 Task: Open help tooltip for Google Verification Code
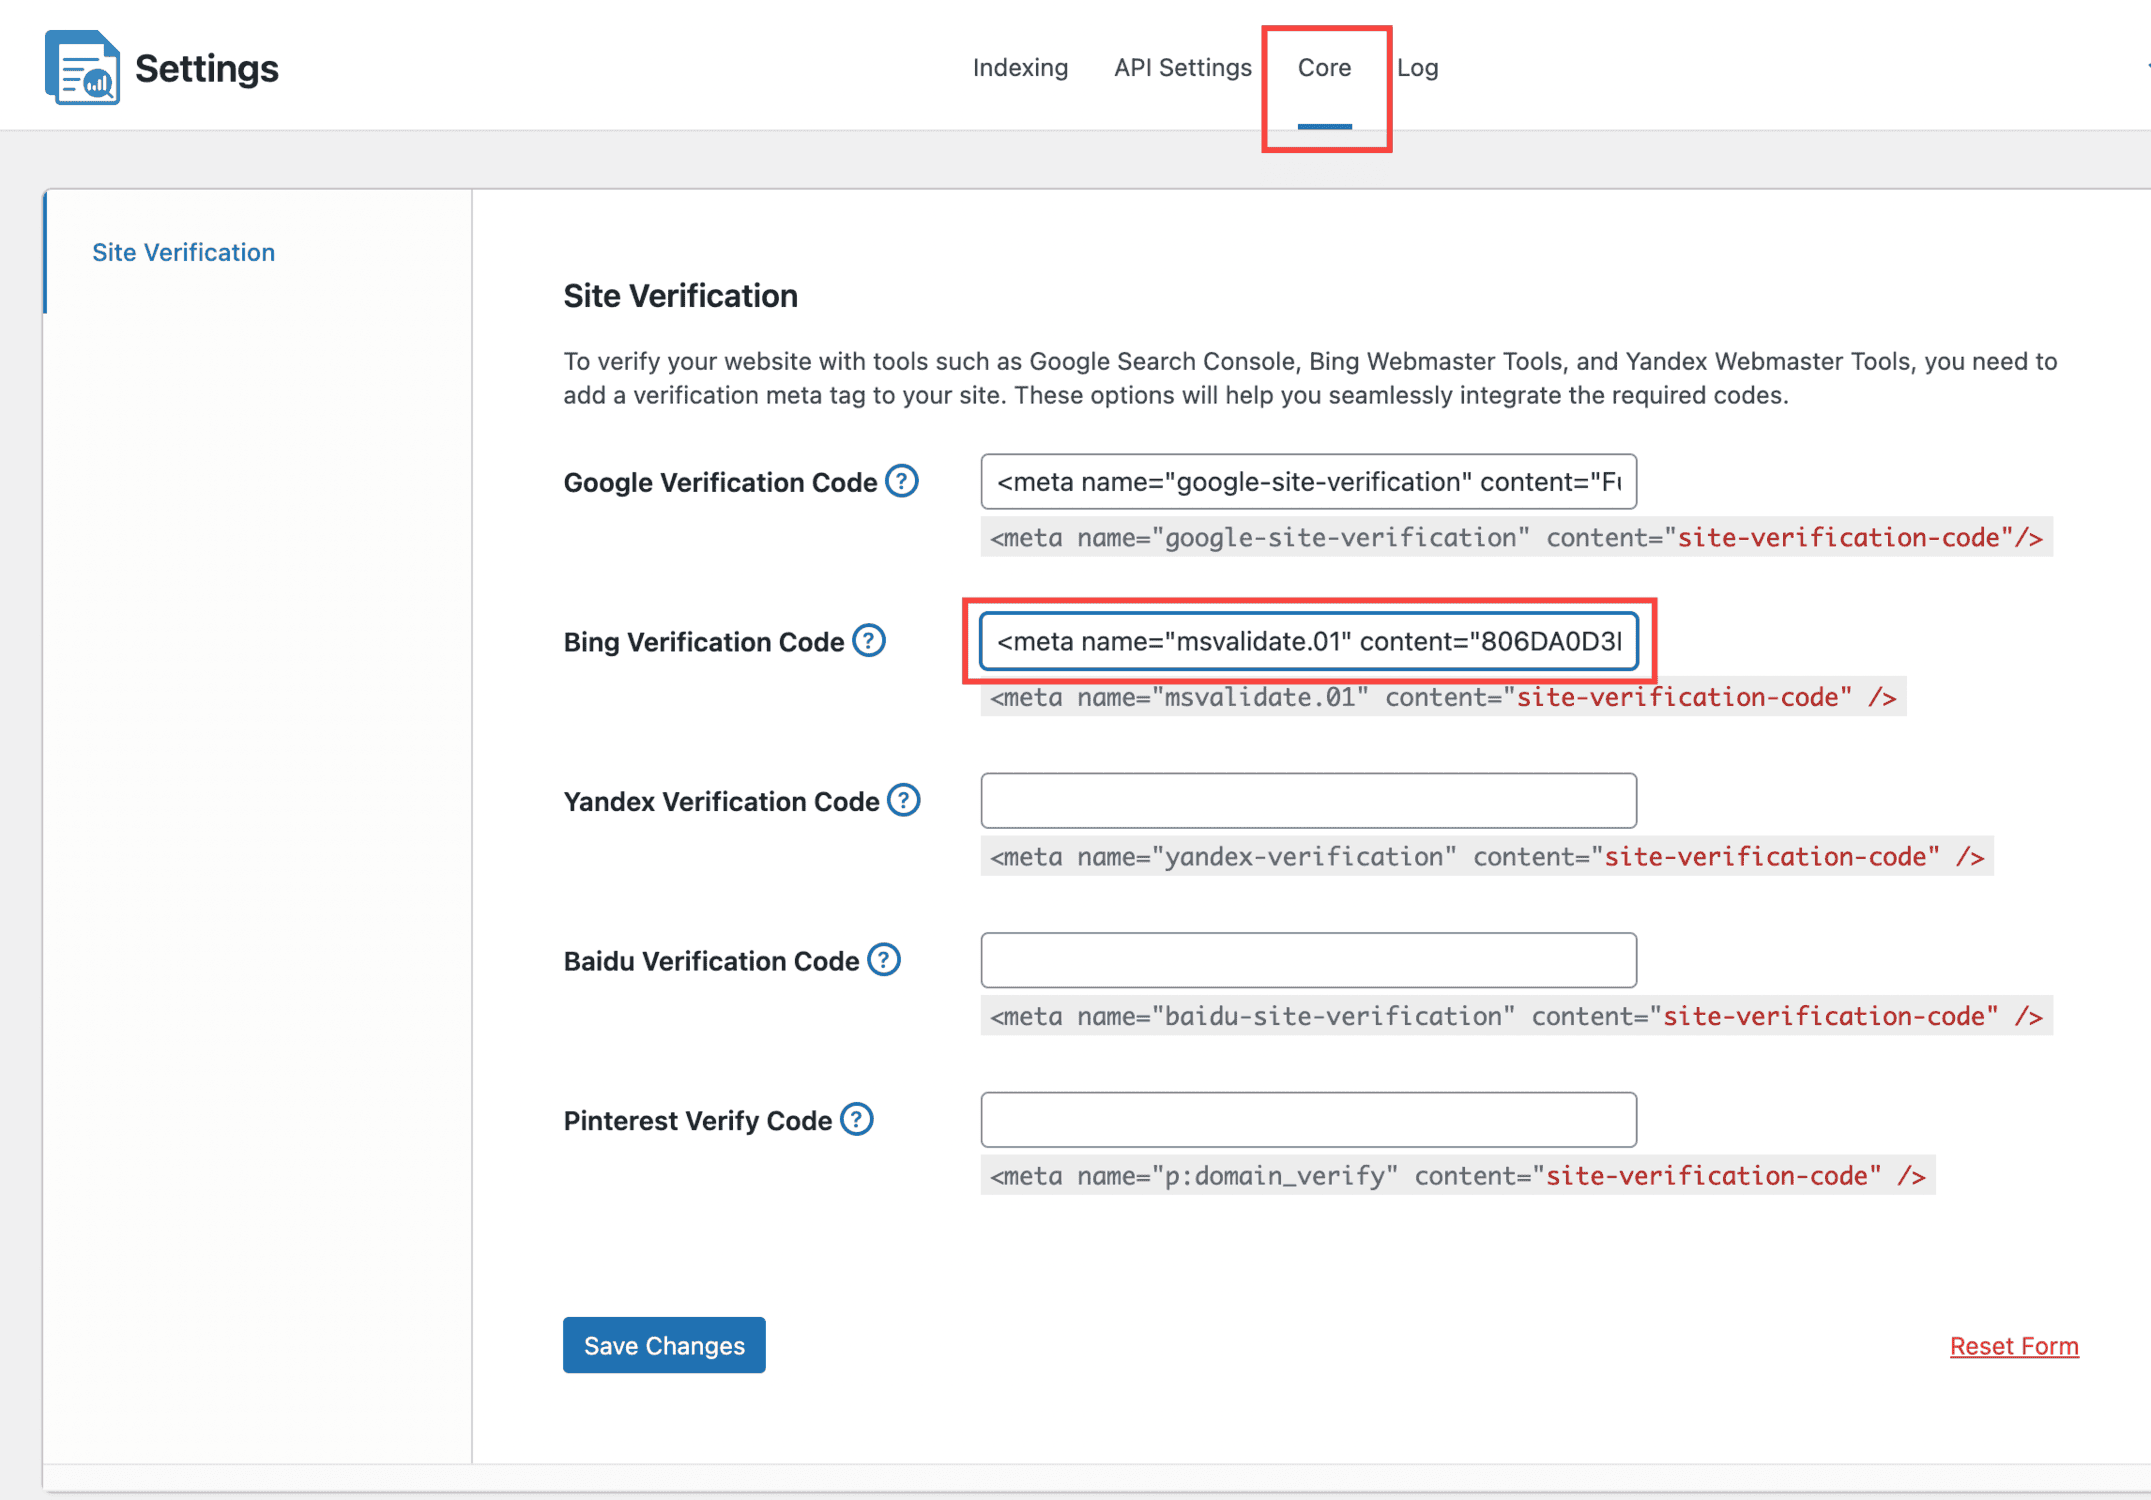(x=902, y=481)
